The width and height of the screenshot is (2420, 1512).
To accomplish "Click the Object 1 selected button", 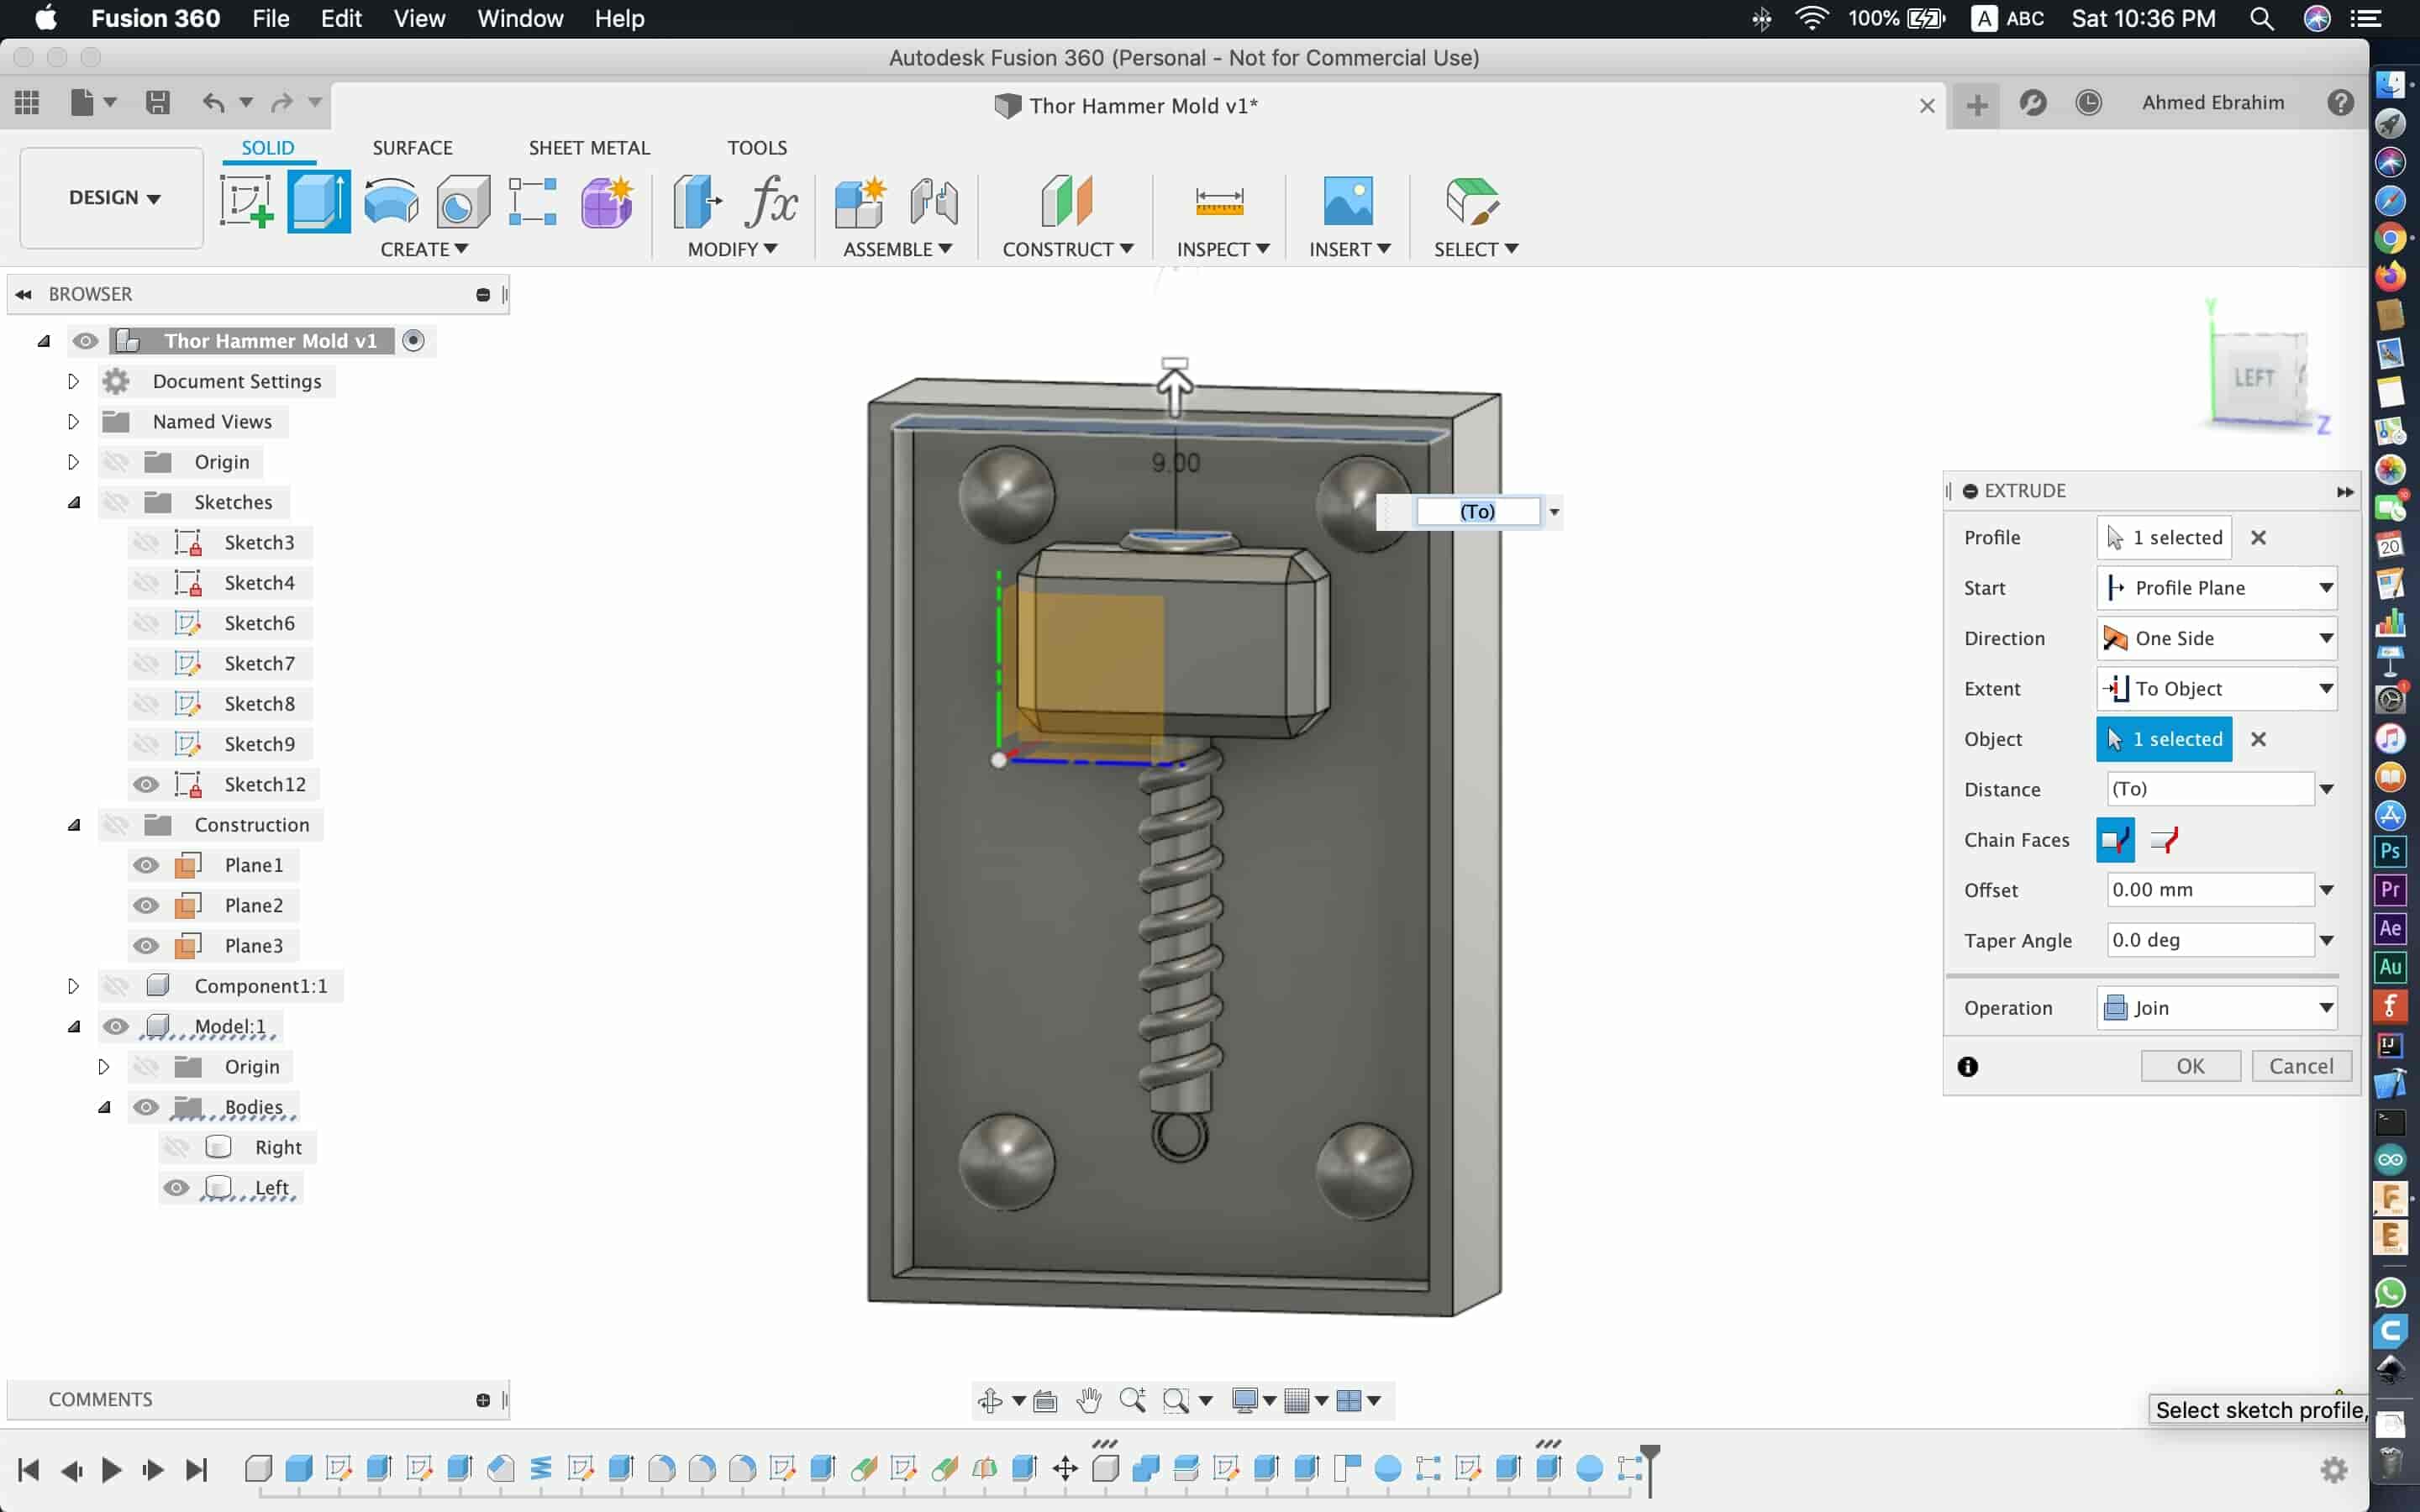I will point(2164,739).
